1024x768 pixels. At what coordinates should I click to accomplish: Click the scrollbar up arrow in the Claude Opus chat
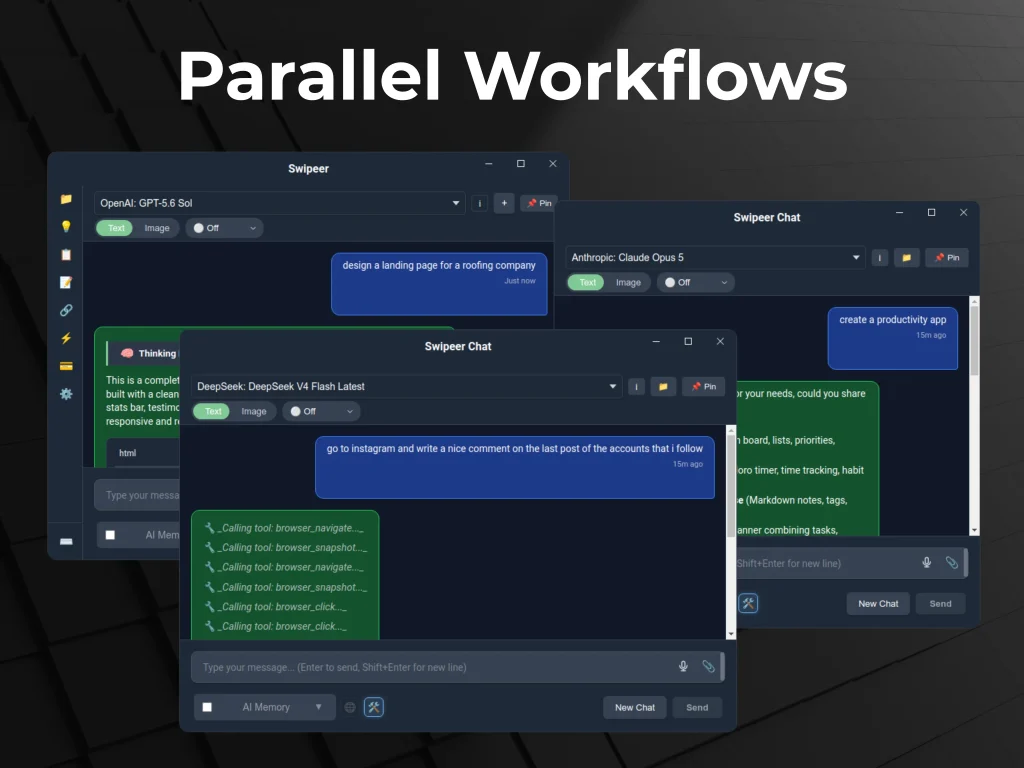[x=974, y=302]
